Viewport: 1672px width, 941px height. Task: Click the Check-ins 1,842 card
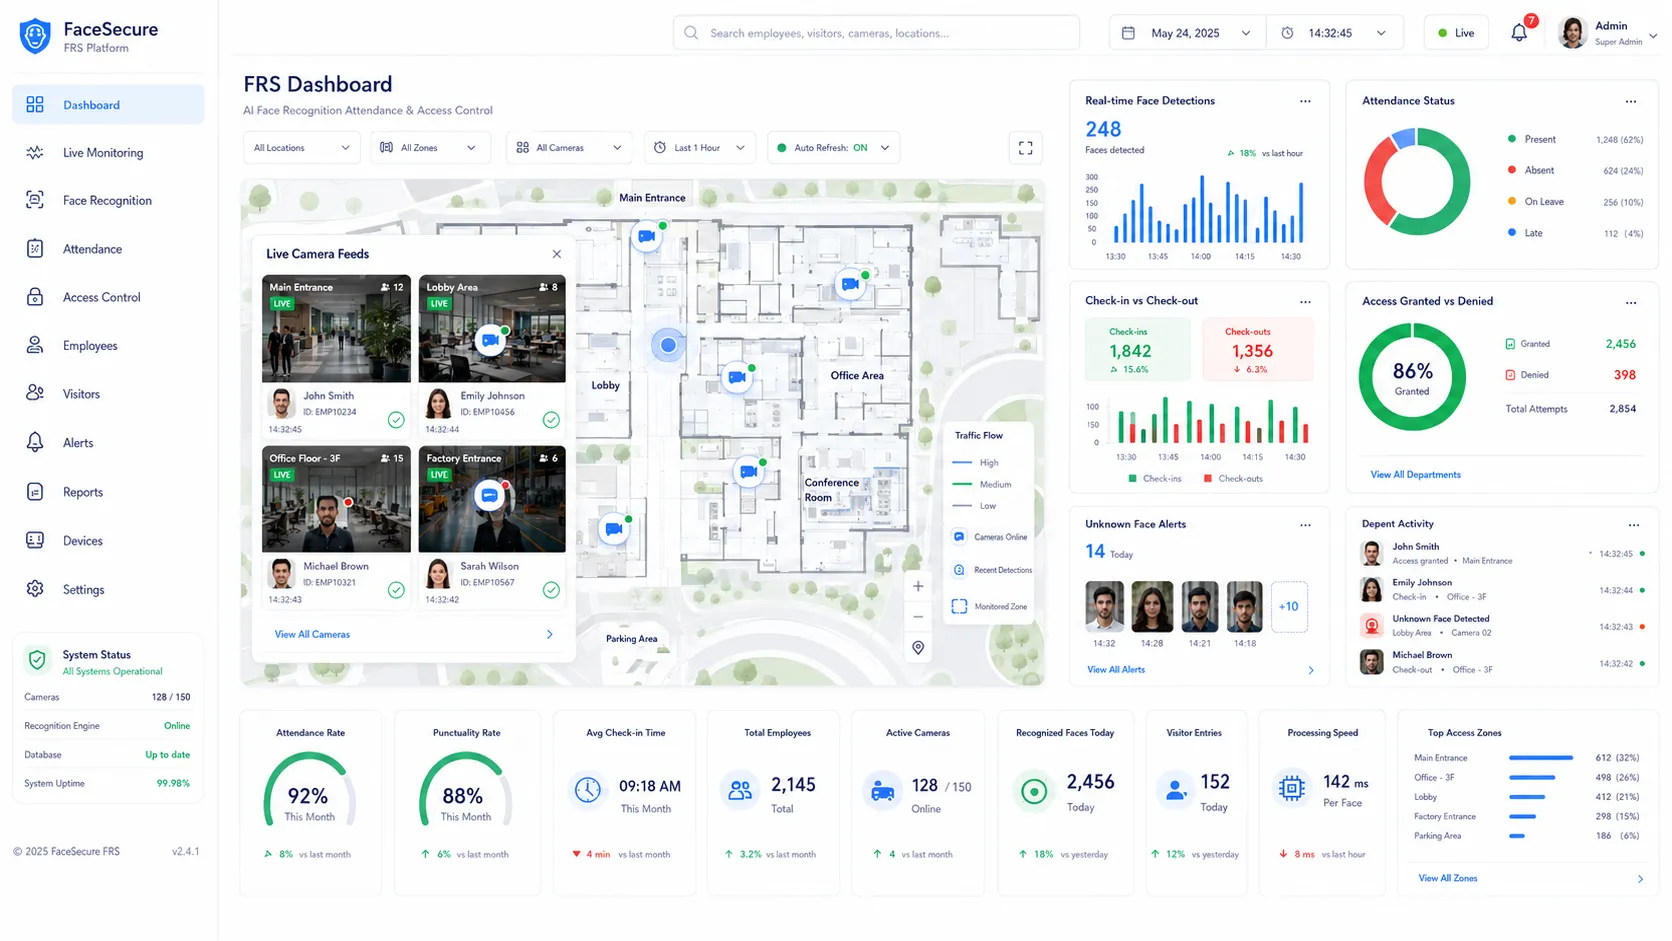(x=1138, y=349)
